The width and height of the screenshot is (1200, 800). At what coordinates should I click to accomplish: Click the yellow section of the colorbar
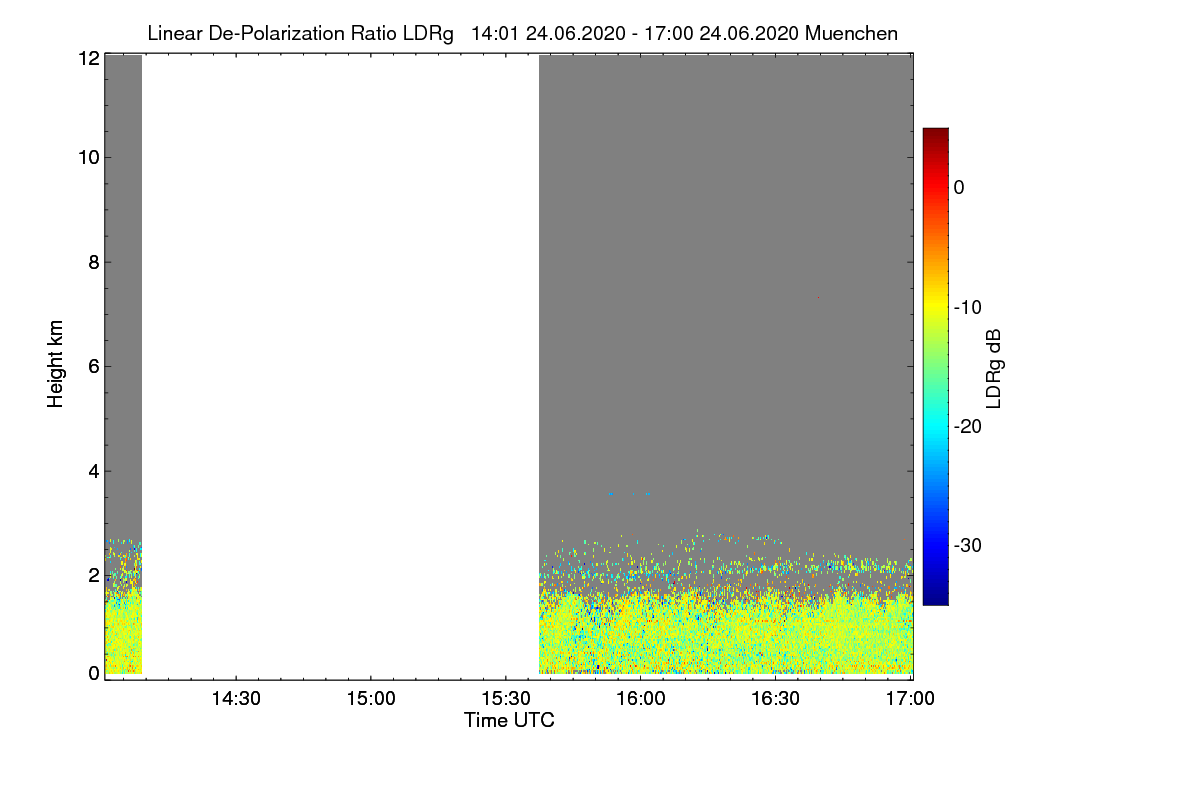tap(935, 305)
